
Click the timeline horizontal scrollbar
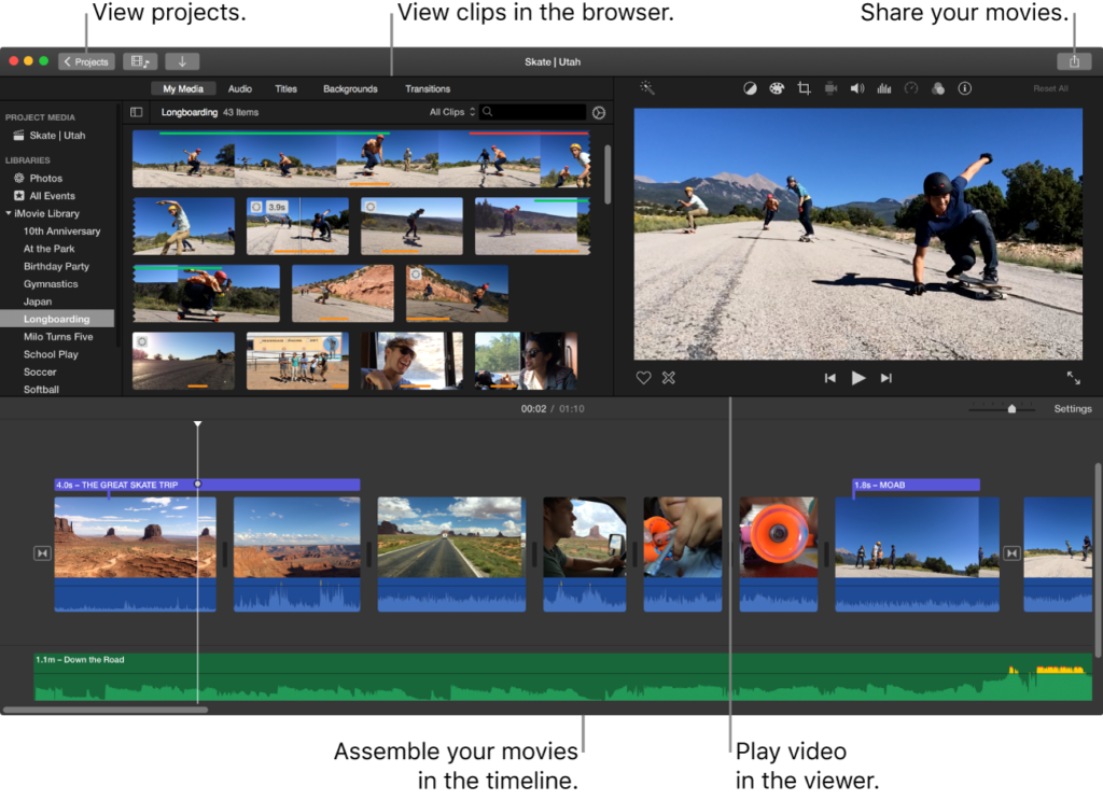[x=106, y=709]
